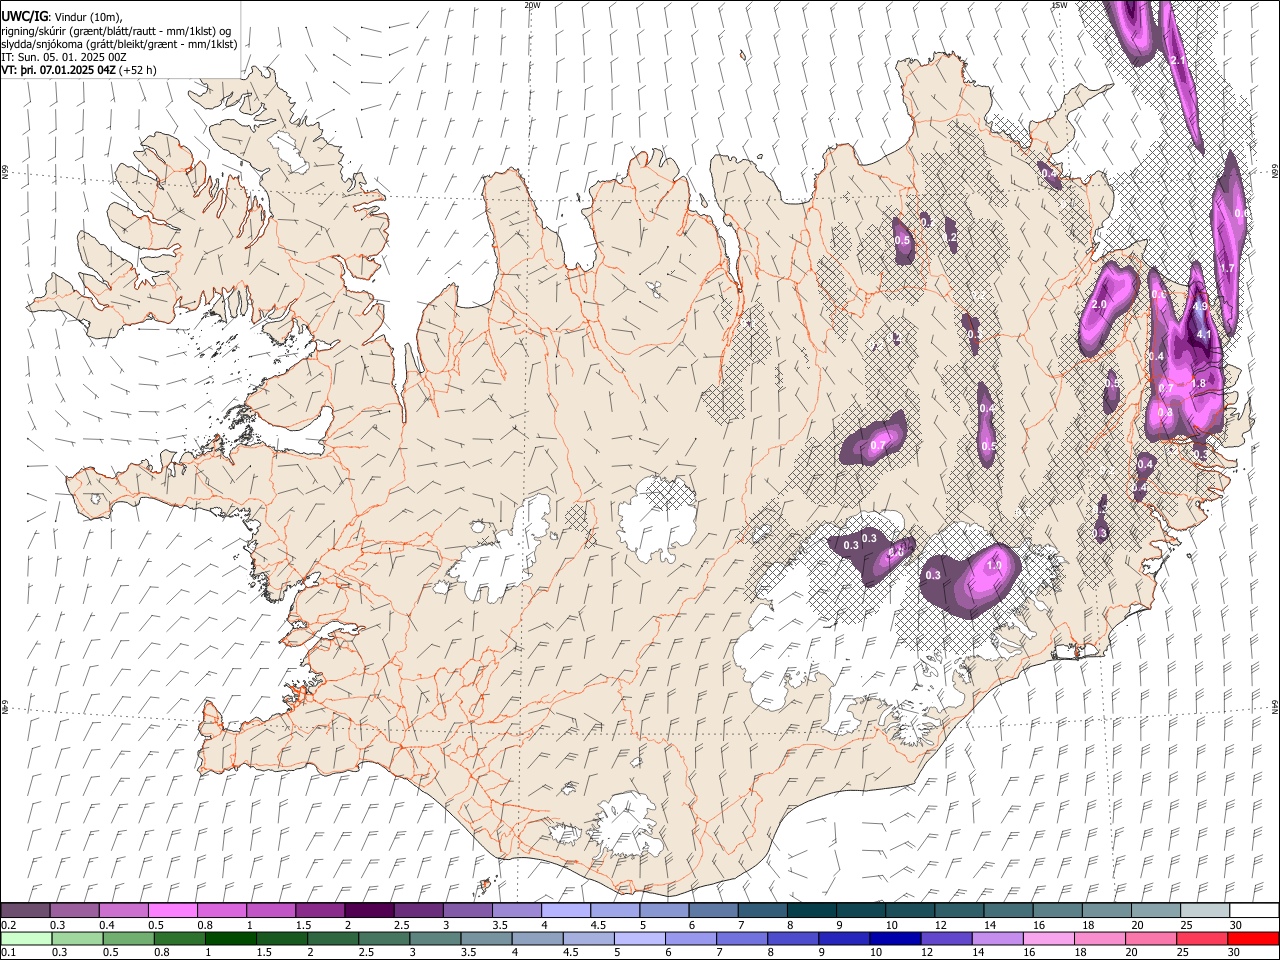Click the "15W" longitude label at the top
Image resolution: width=1280 pixels, height=960 pixels.
pos(1059,5)
